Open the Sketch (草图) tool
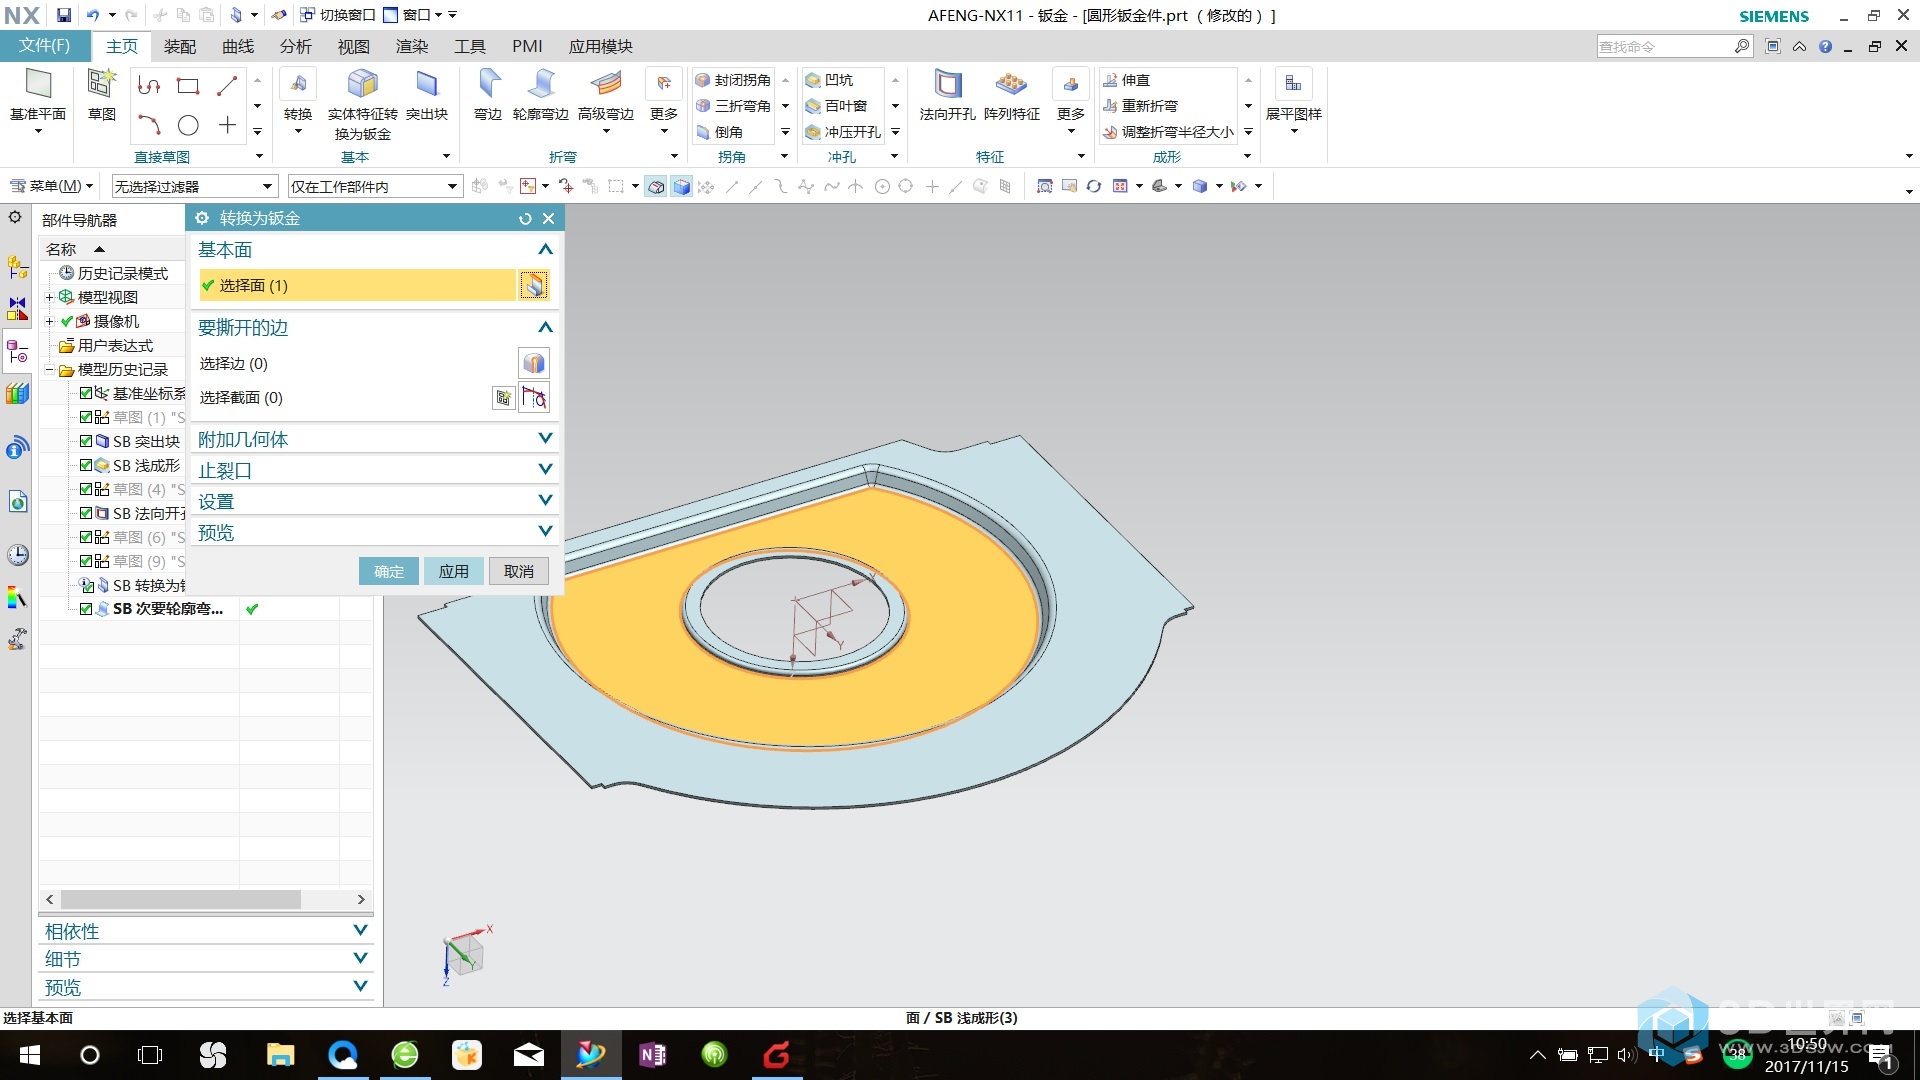 [x=101, y=85]
